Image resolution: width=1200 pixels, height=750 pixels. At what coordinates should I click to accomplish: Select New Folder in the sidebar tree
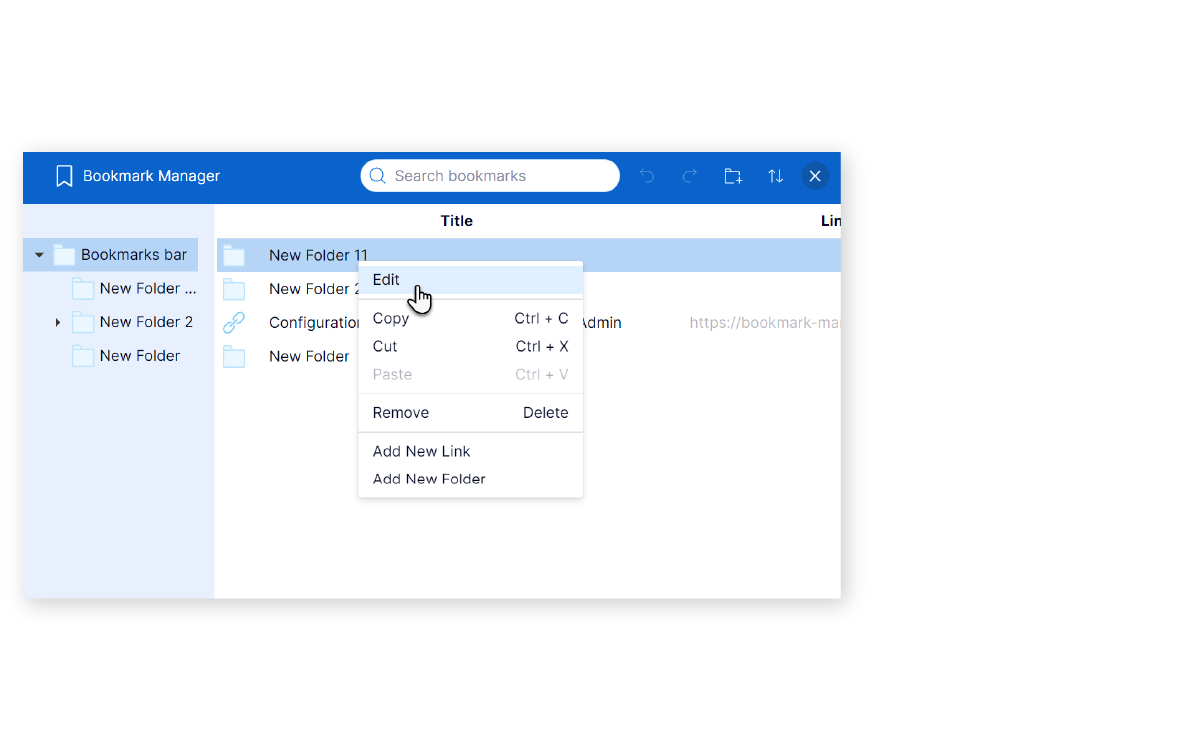click(139, 356)
